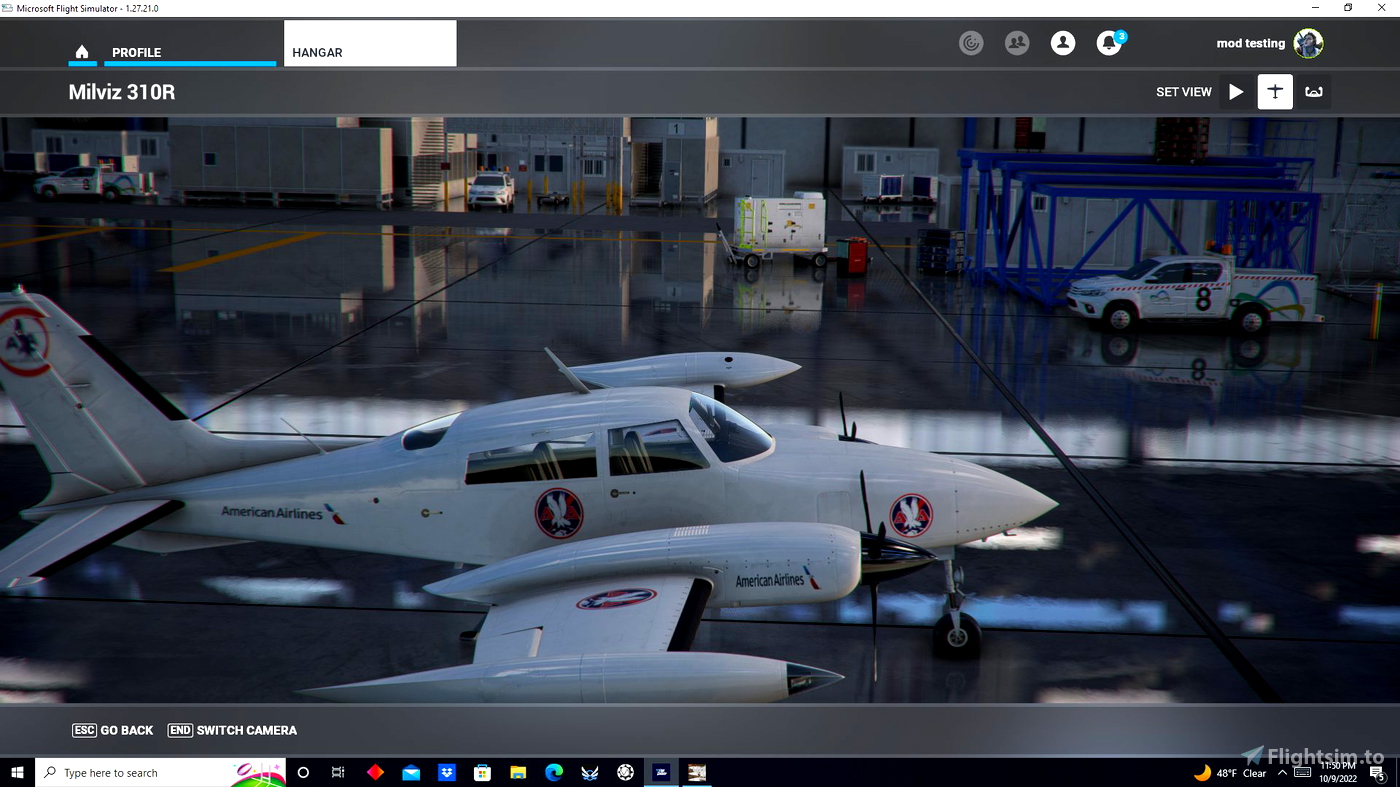Click the ESC Go Back button
Screen dimensions: 1400x787
pos(112,730)
